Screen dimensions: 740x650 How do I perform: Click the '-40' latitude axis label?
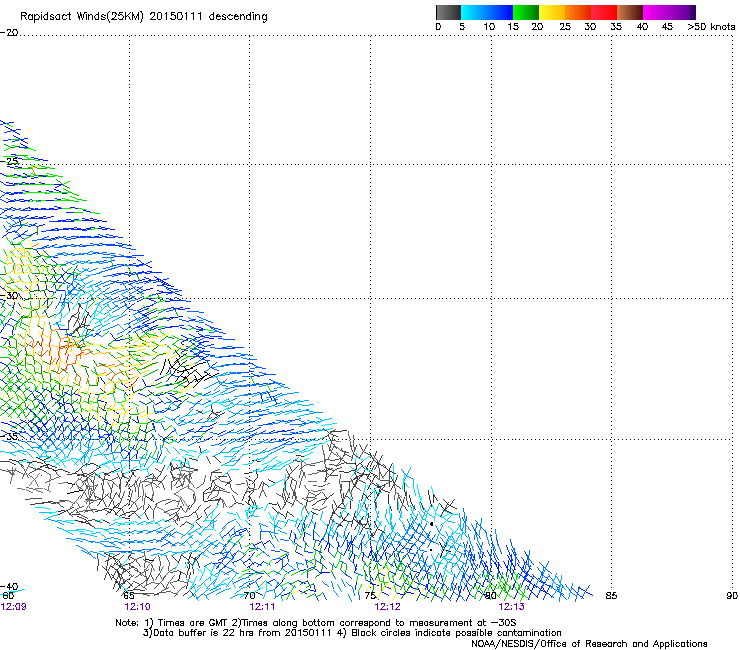tap(9, 587)
